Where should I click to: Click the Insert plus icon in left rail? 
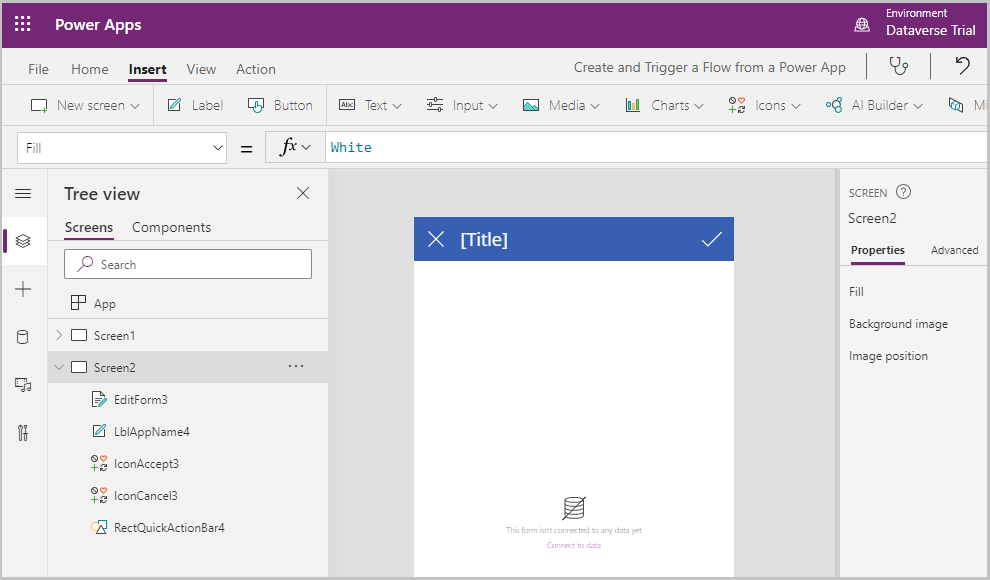click(23, 290)
